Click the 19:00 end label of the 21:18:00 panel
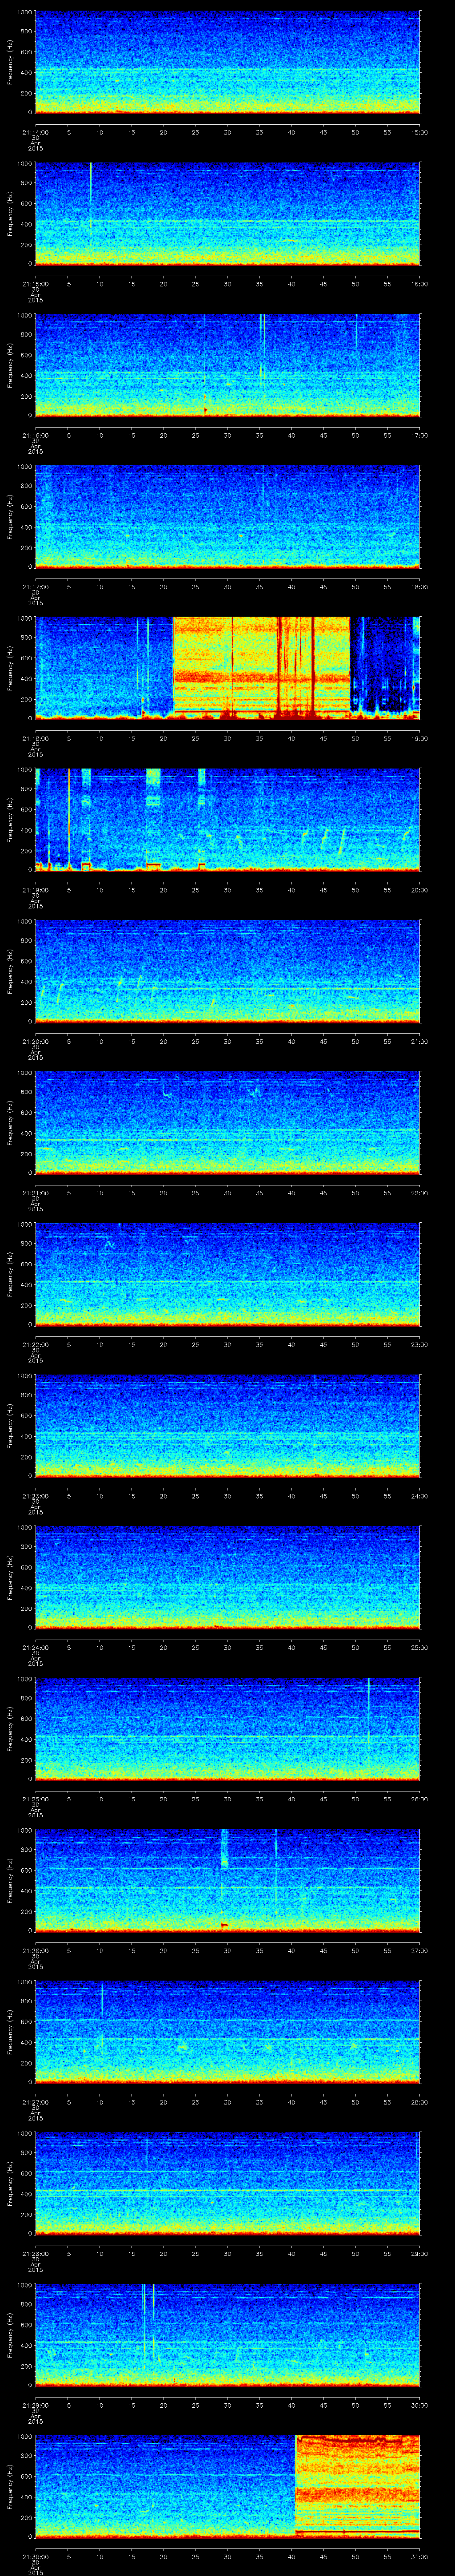 click(x=419, y=738)
